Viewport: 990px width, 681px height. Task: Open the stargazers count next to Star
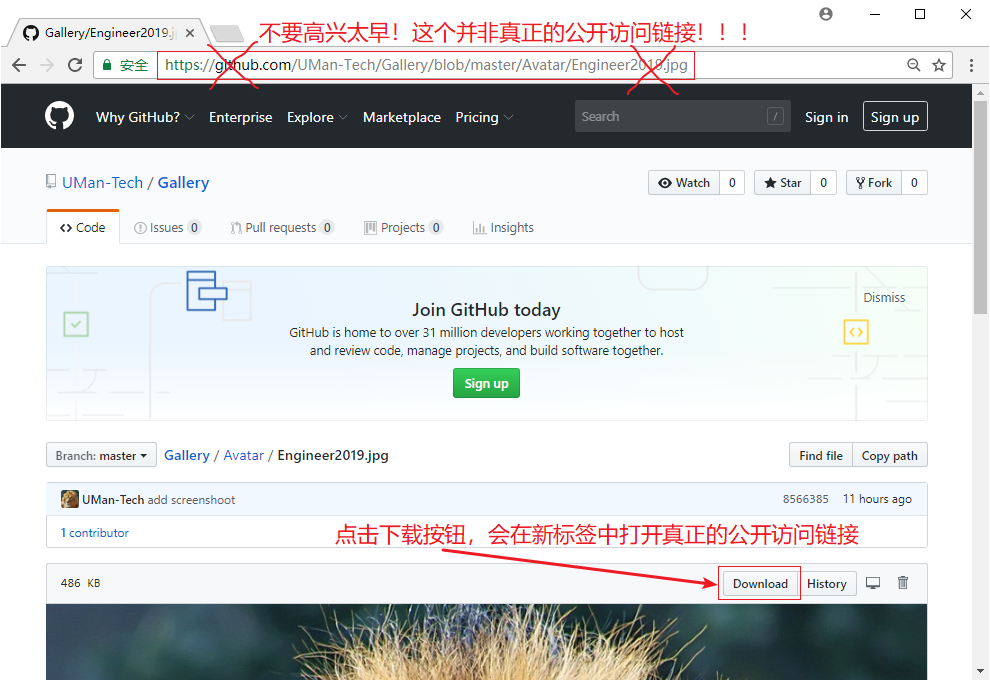tap(823, 182)
